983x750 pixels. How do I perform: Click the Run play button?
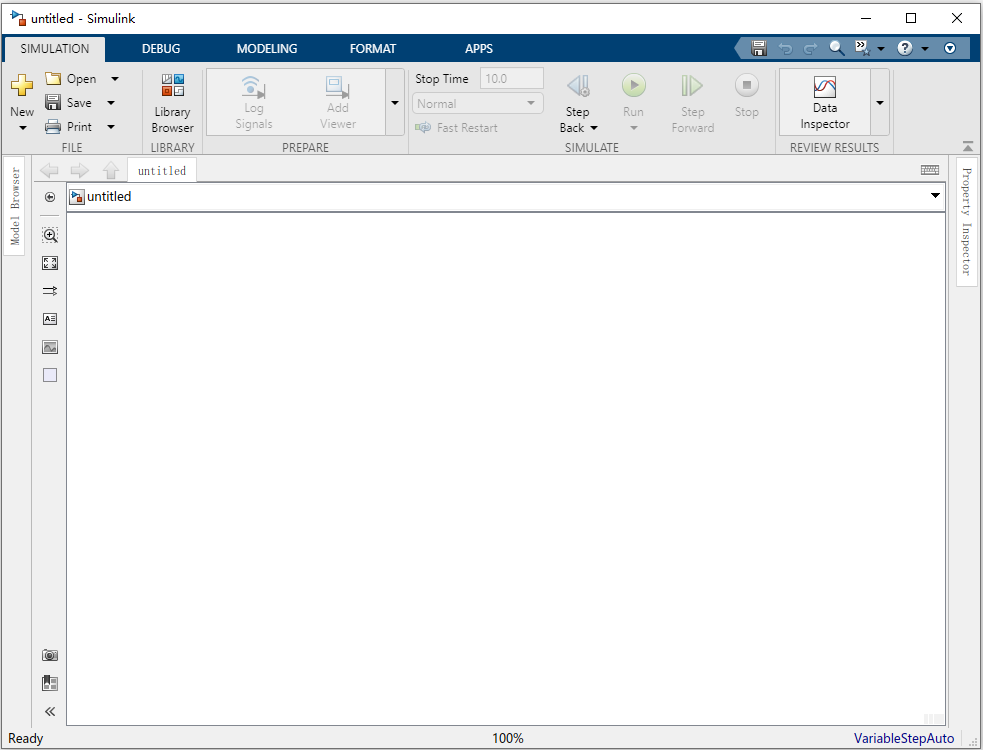click(634, 85)
